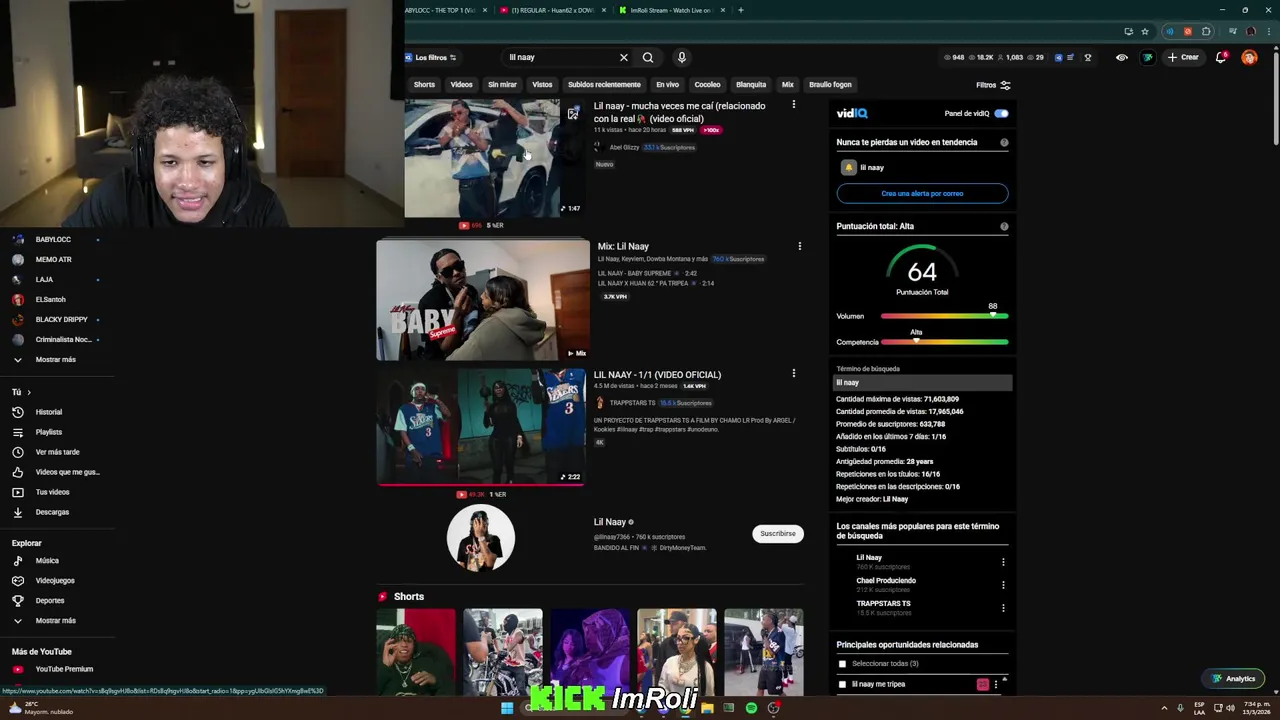Click the vidIQ eye icon in header
Image resolution: width=1280 pixels, height=720 pixels.
(x=1122, y=57)
